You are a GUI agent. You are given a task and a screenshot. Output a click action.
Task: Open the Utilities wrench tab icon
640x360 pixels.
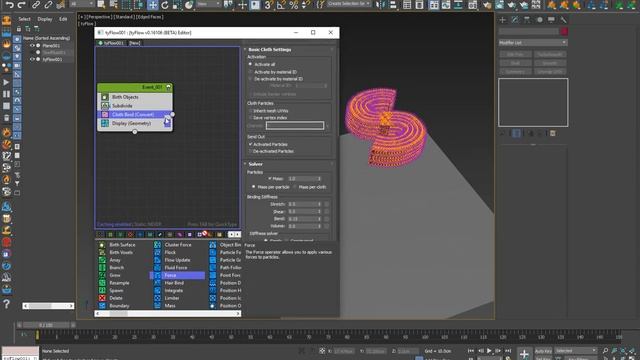click(x=563, y=20)
